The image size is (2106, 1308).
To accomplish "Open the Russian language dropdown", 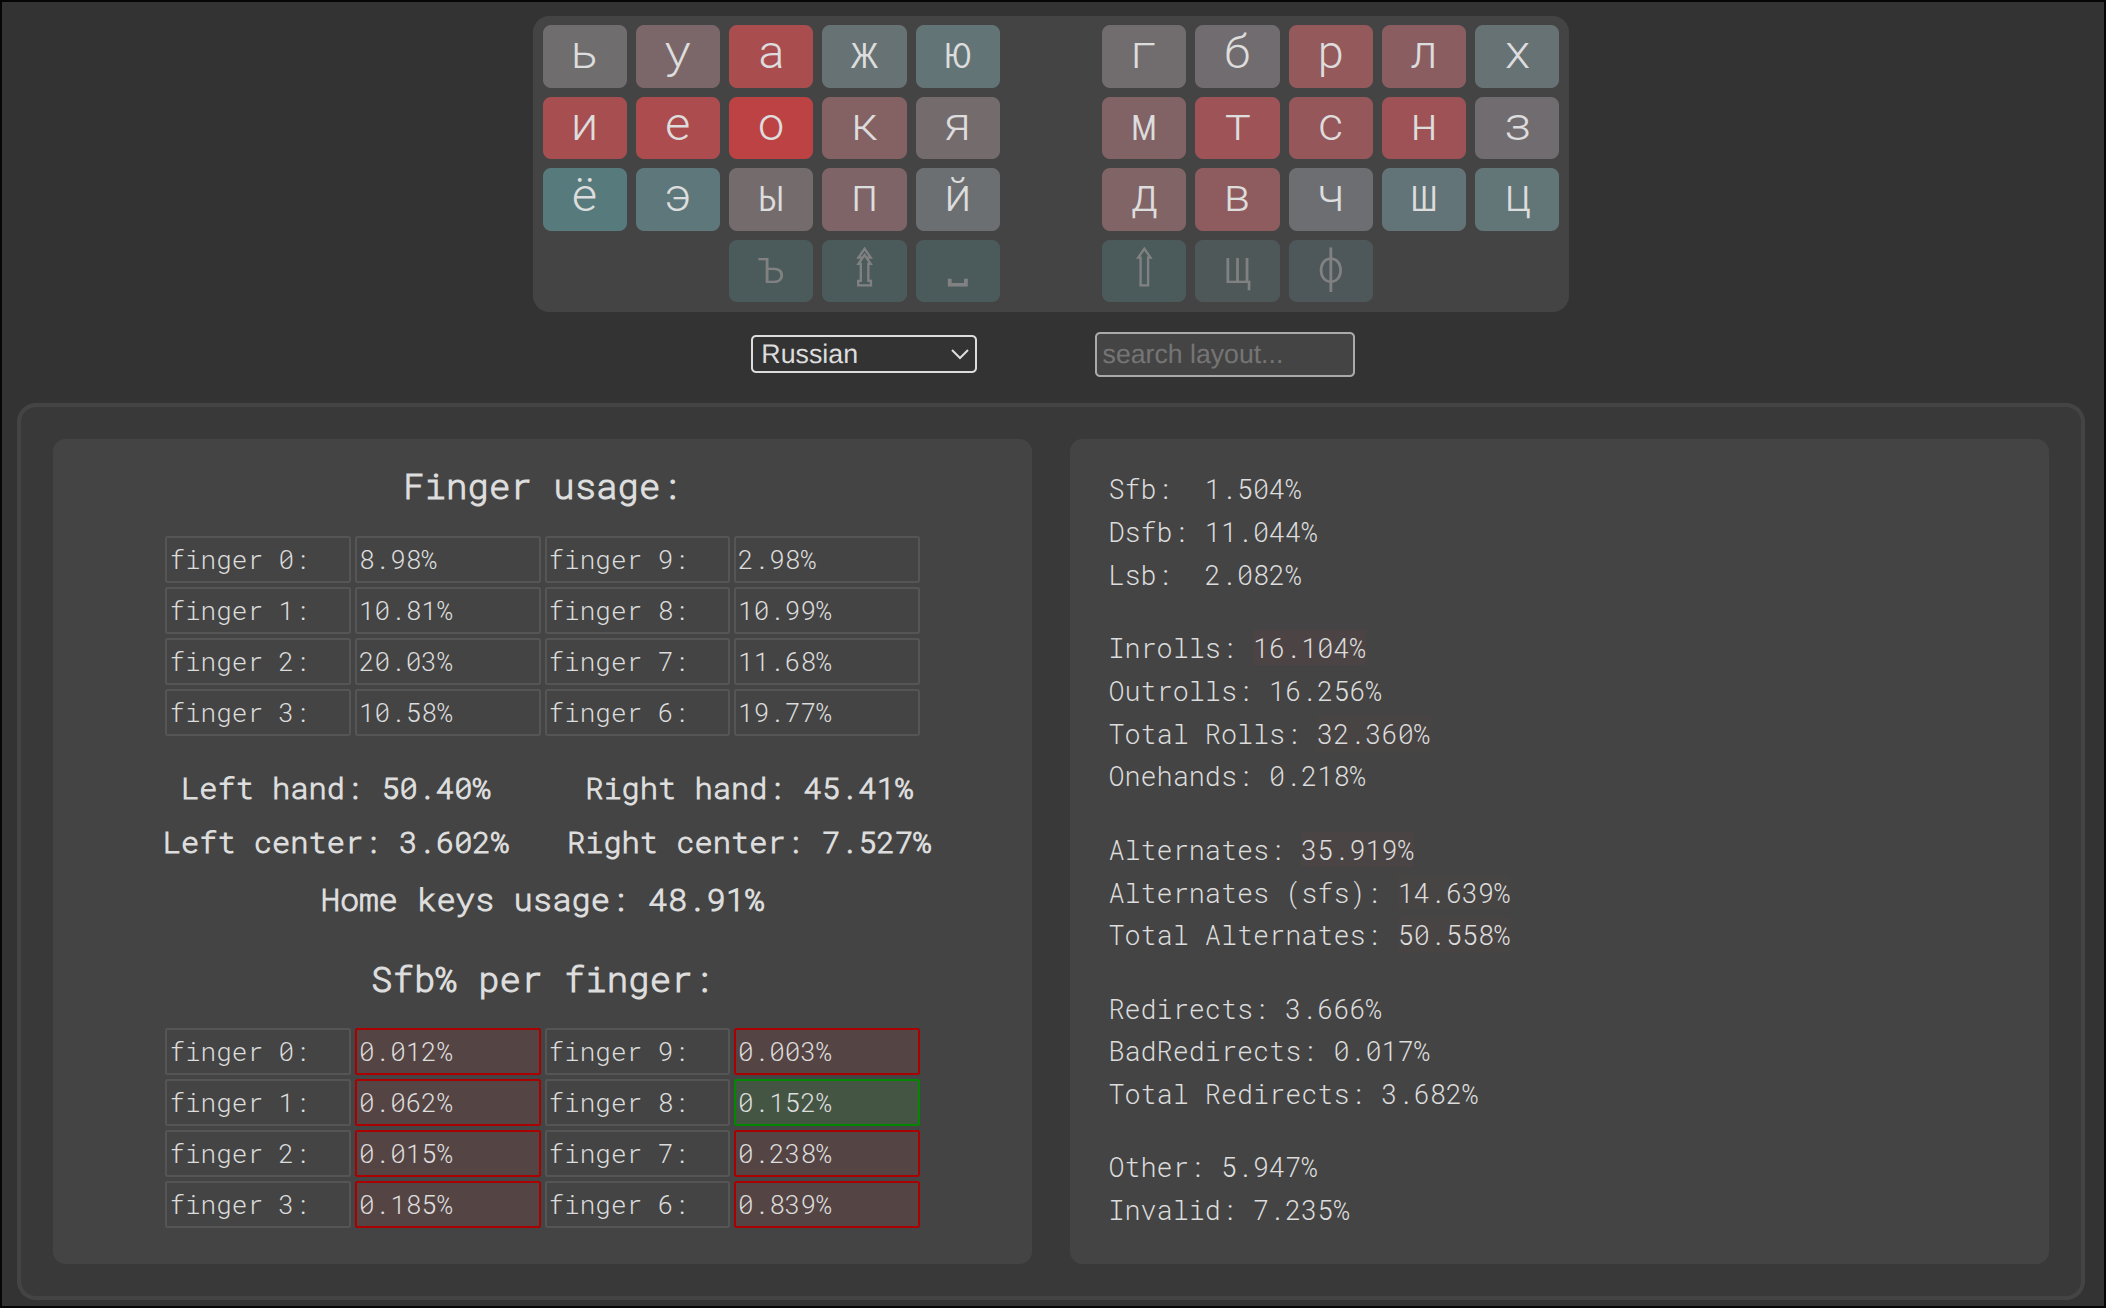I will click(x=862, y=354).
